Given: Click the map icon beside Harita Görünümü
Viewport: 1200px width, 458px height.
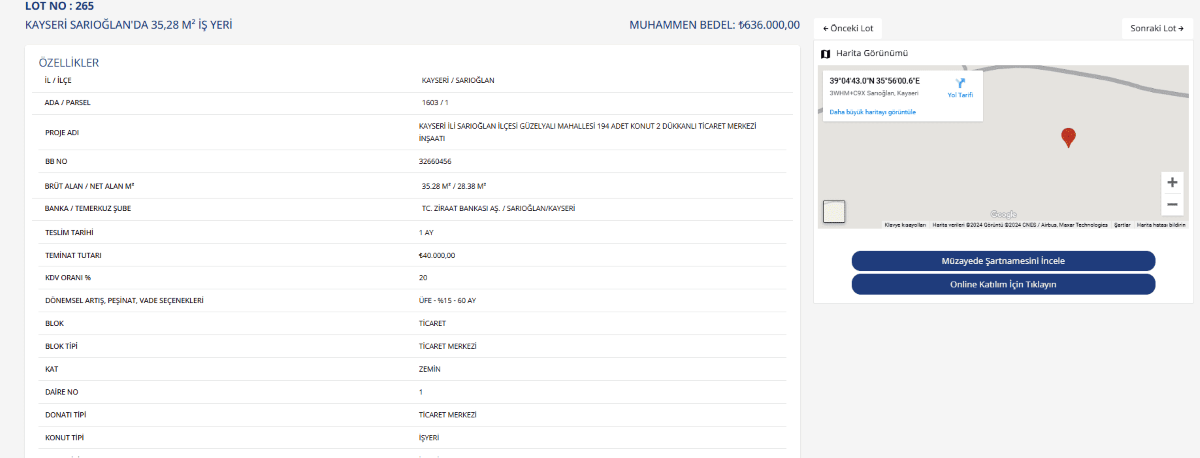Looking at the screenshot, I should (825, 53).
